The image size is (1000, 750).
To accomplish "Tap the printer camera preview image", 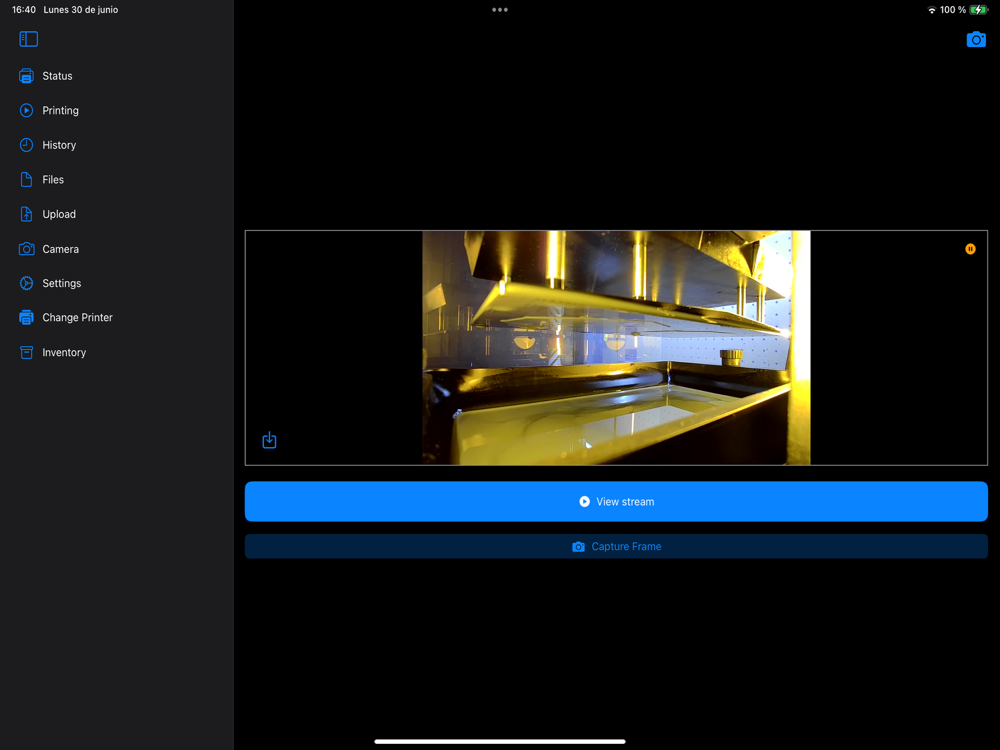I will (616, 348).
